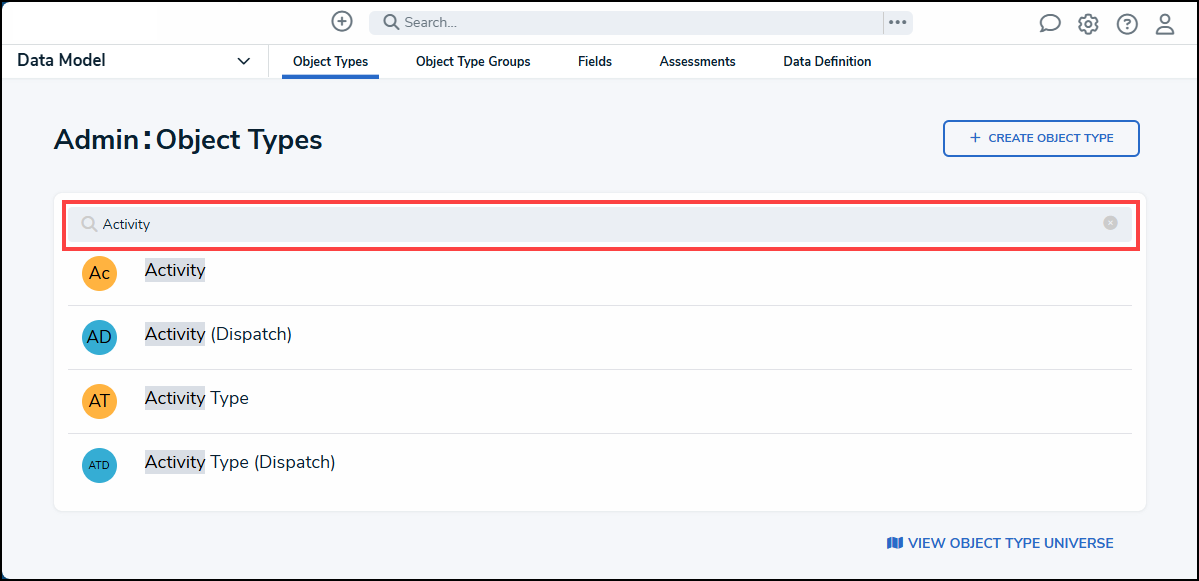Screen dimensions: 1199x581
Task: Click the Activity filter input field
Action: point(600,224)
